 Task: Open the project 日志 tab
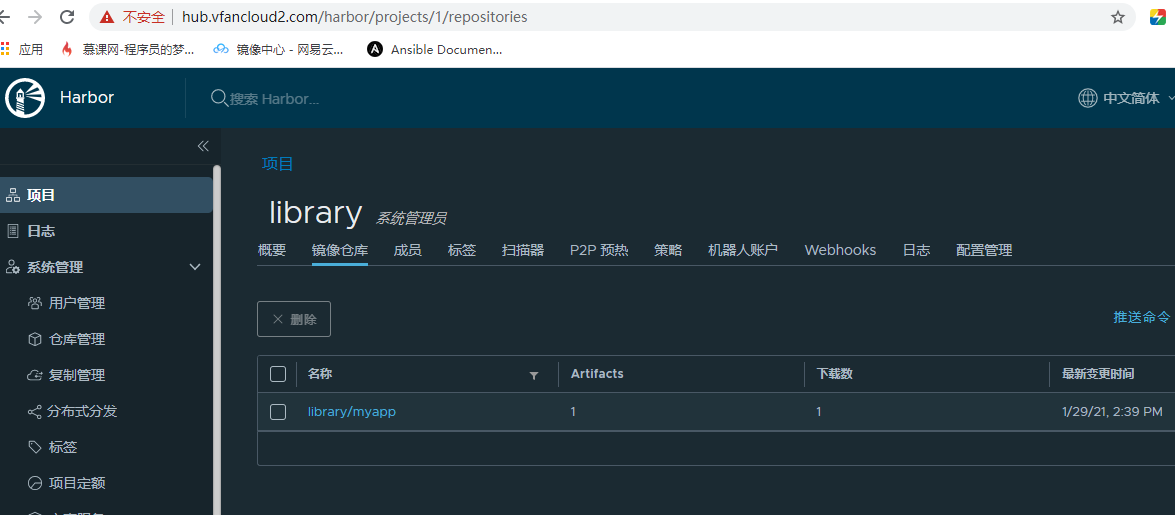pos(916,250)
